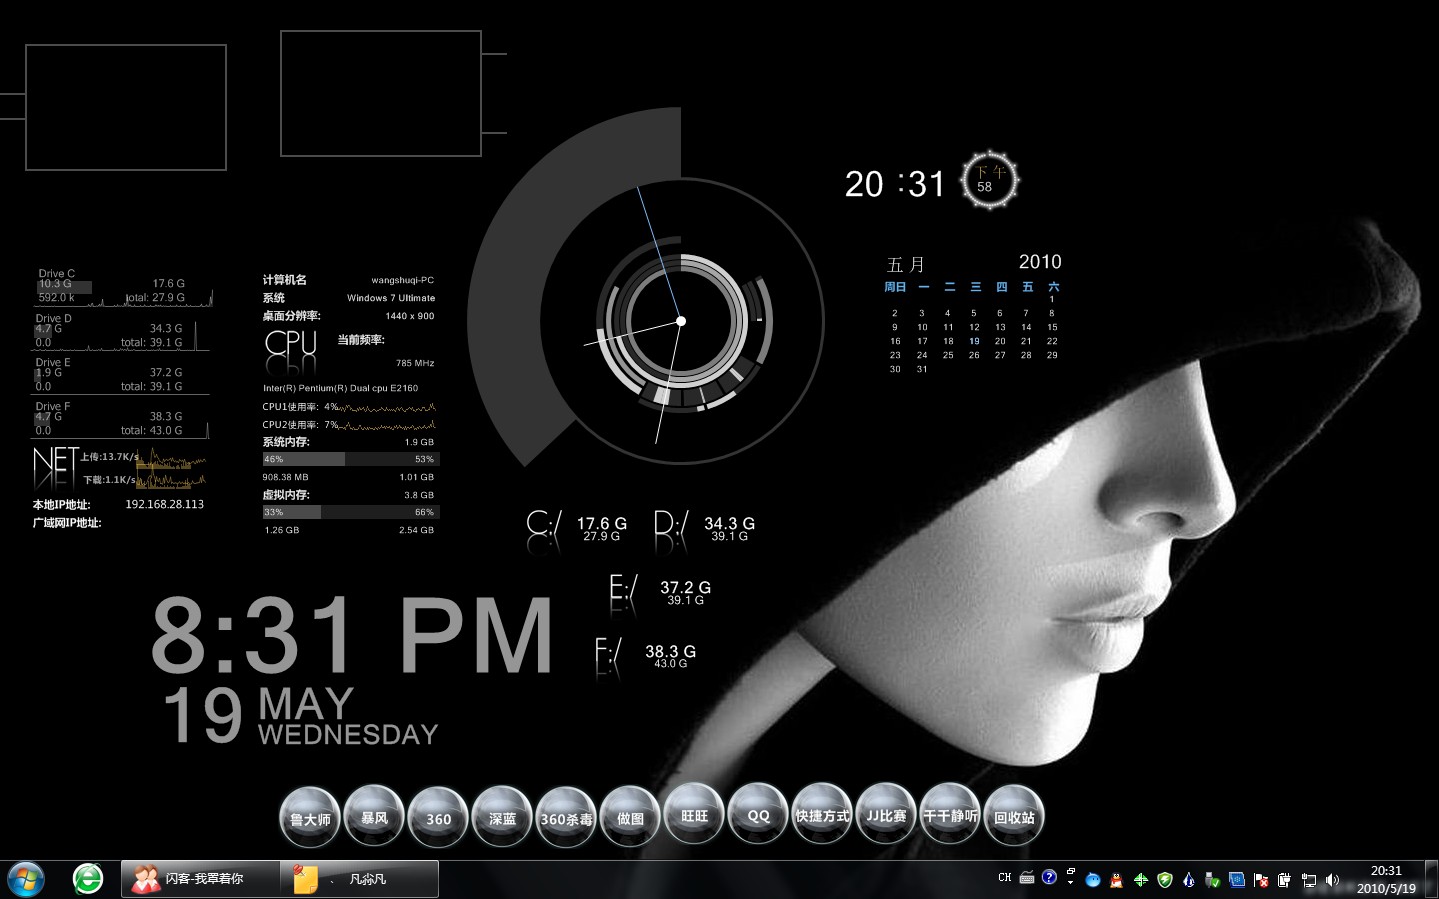Open the blue AliWangWang tray icon
Screen dimensions: 1439x899
[1093, 880]
